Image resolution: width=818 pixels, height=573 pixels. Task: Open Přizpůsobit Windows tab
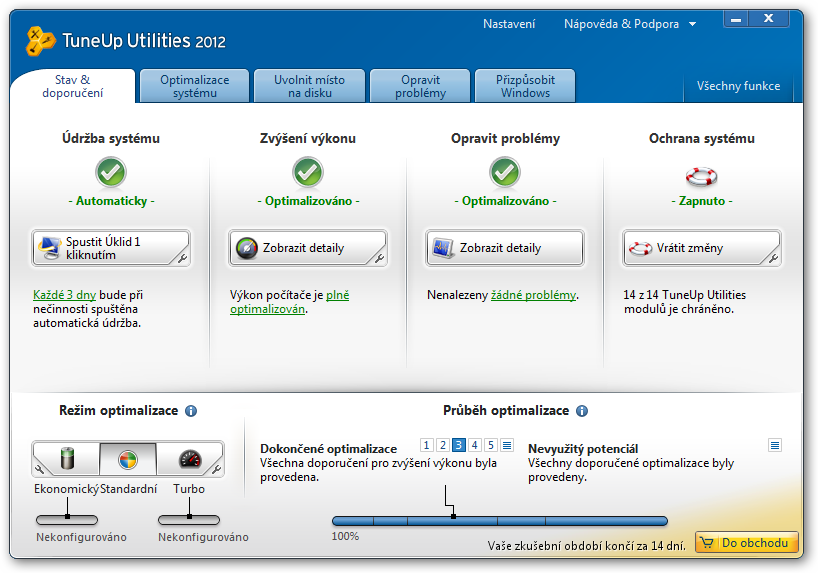pyautogui.click(x=525, y=86)
